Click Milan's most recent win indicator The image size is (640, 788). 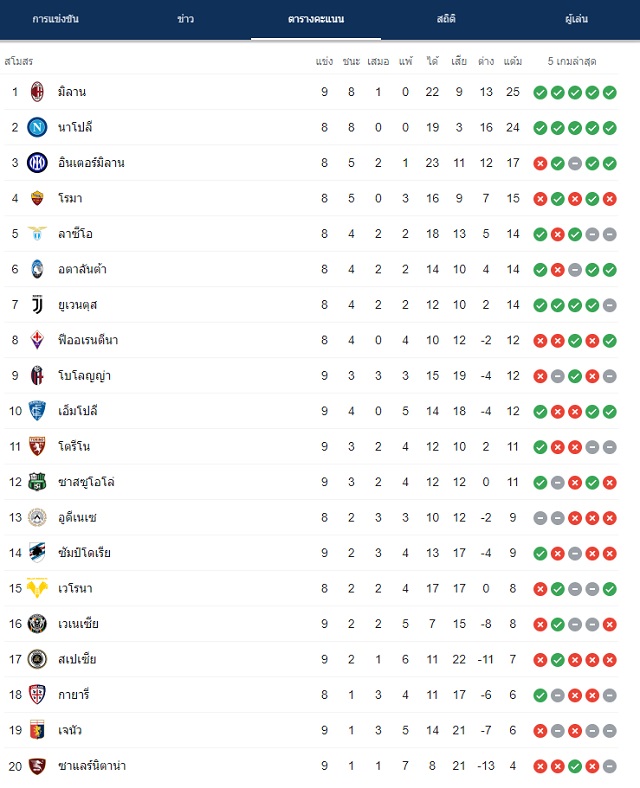point(610,92)
